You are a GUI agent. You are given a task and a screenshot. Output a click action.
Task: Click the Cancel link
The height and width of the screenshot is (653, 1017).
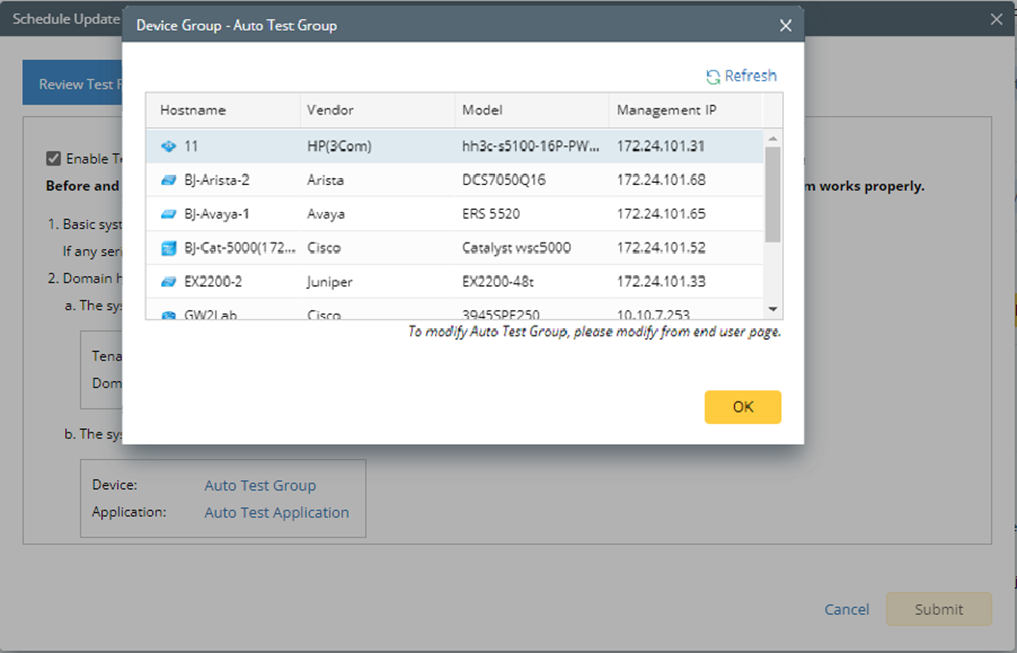846,609
